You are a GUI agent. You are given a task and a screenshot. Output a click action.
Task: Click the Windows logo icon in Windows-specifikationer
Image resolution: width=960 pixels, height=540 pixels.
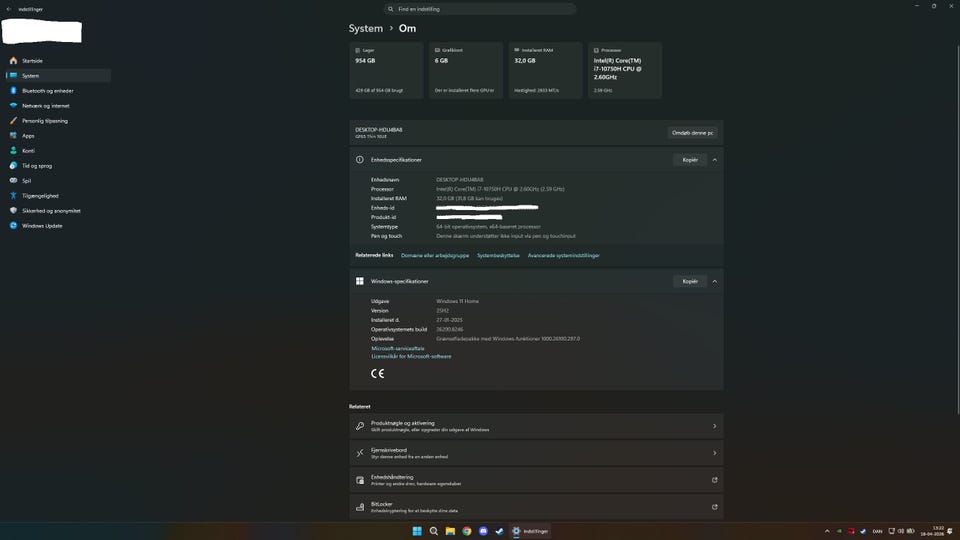point(360,281)
